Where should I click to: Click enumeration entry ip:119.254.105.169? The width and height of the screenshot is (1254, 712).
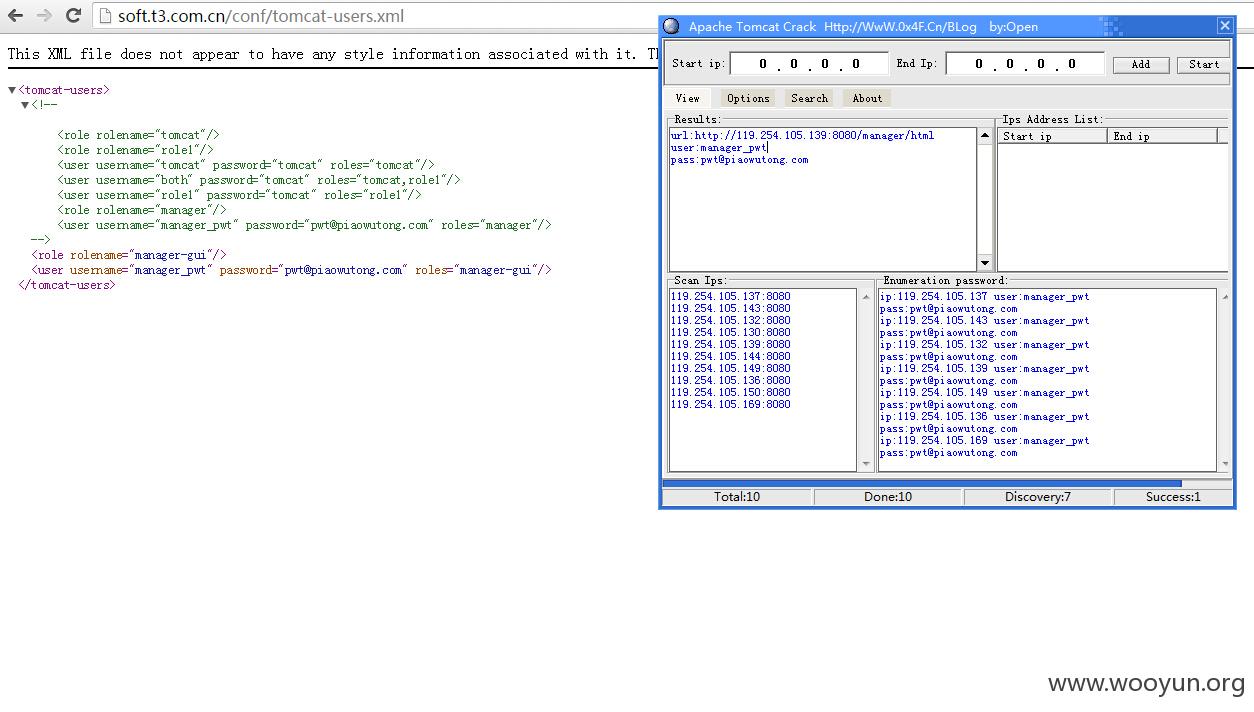coord(984,441)
